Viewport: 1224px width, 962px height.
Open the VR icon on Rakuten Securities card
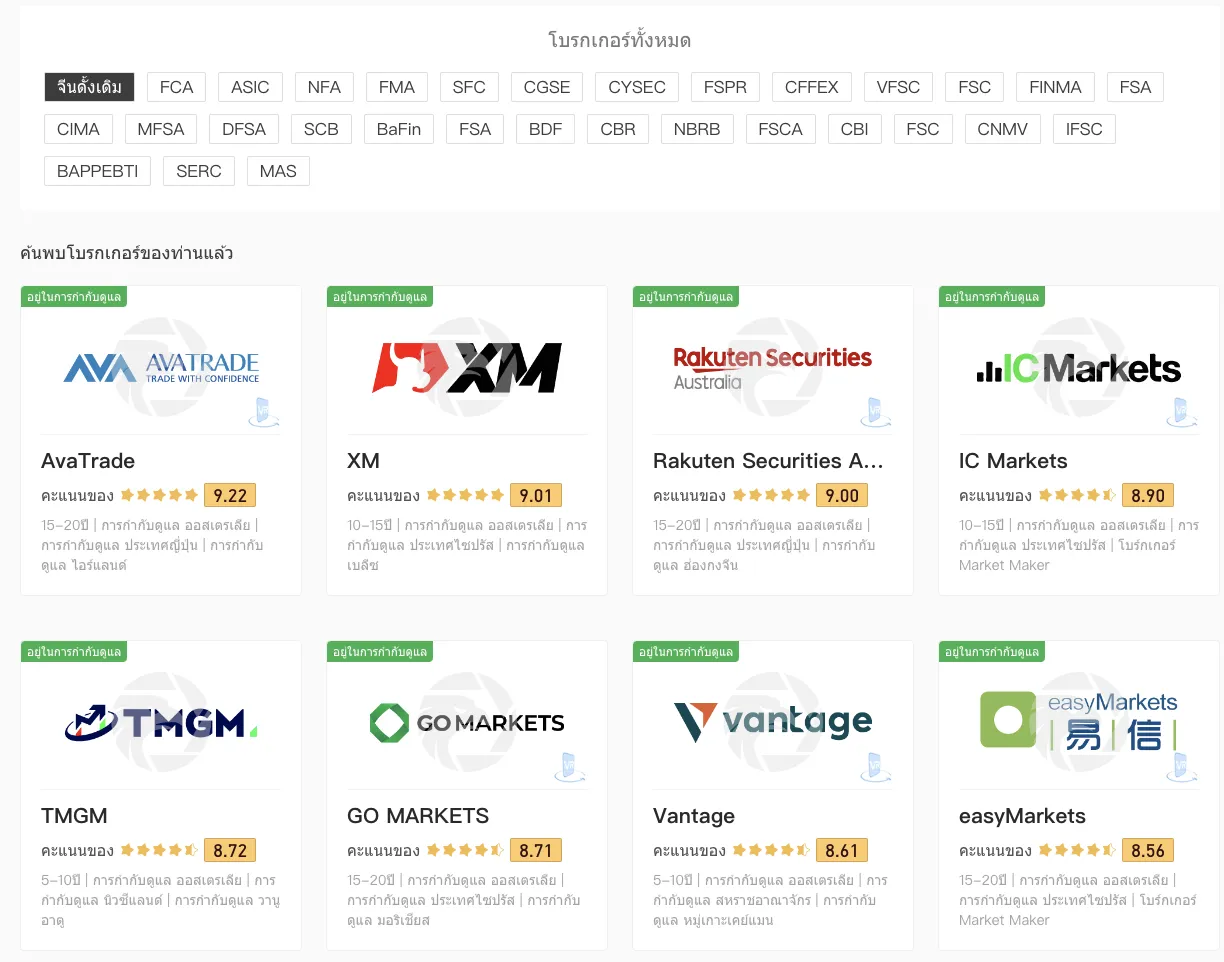click(876, 412)
